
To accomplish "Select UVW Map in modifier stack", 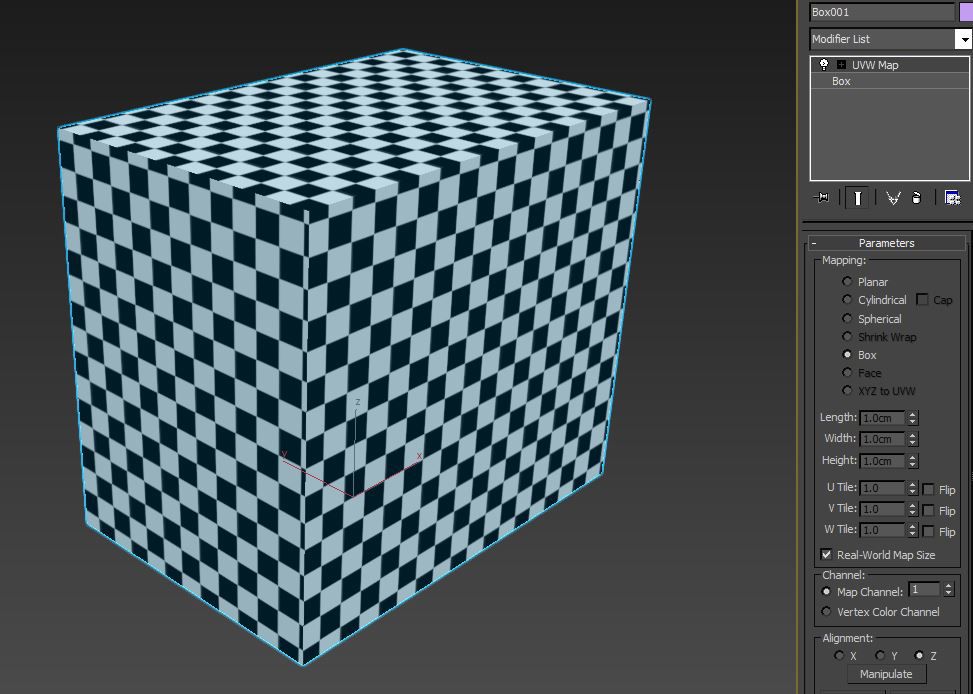I will coord(875,65).
